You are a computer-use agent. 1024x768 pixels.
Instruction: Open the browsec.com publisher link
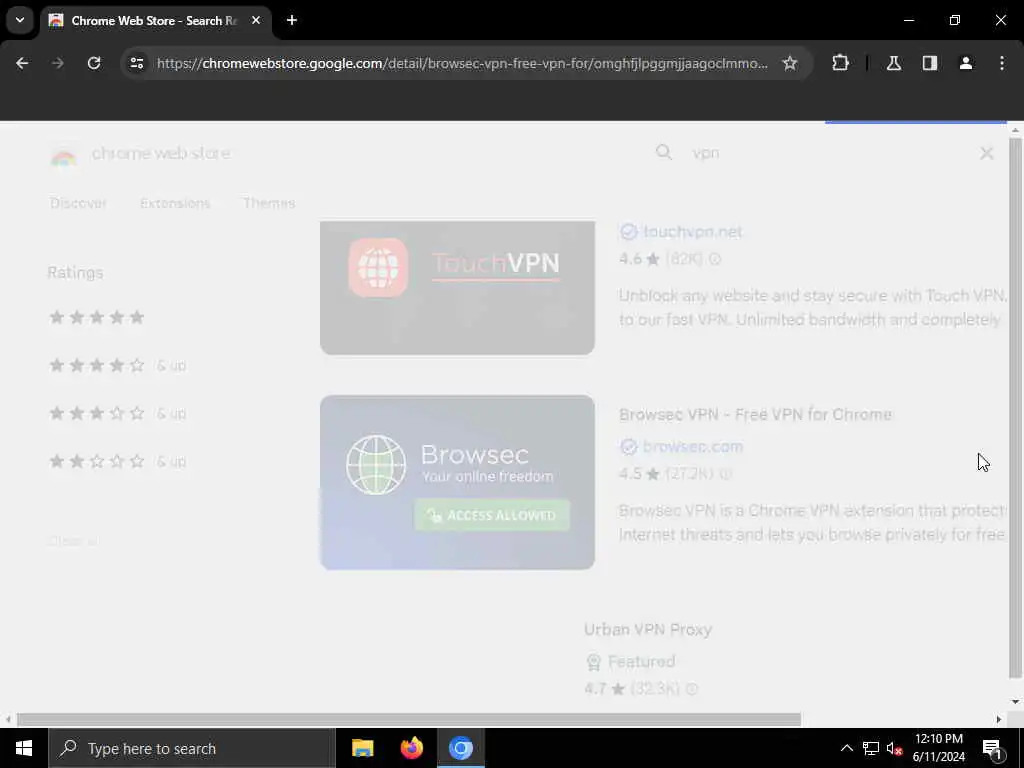coord(693,447)
